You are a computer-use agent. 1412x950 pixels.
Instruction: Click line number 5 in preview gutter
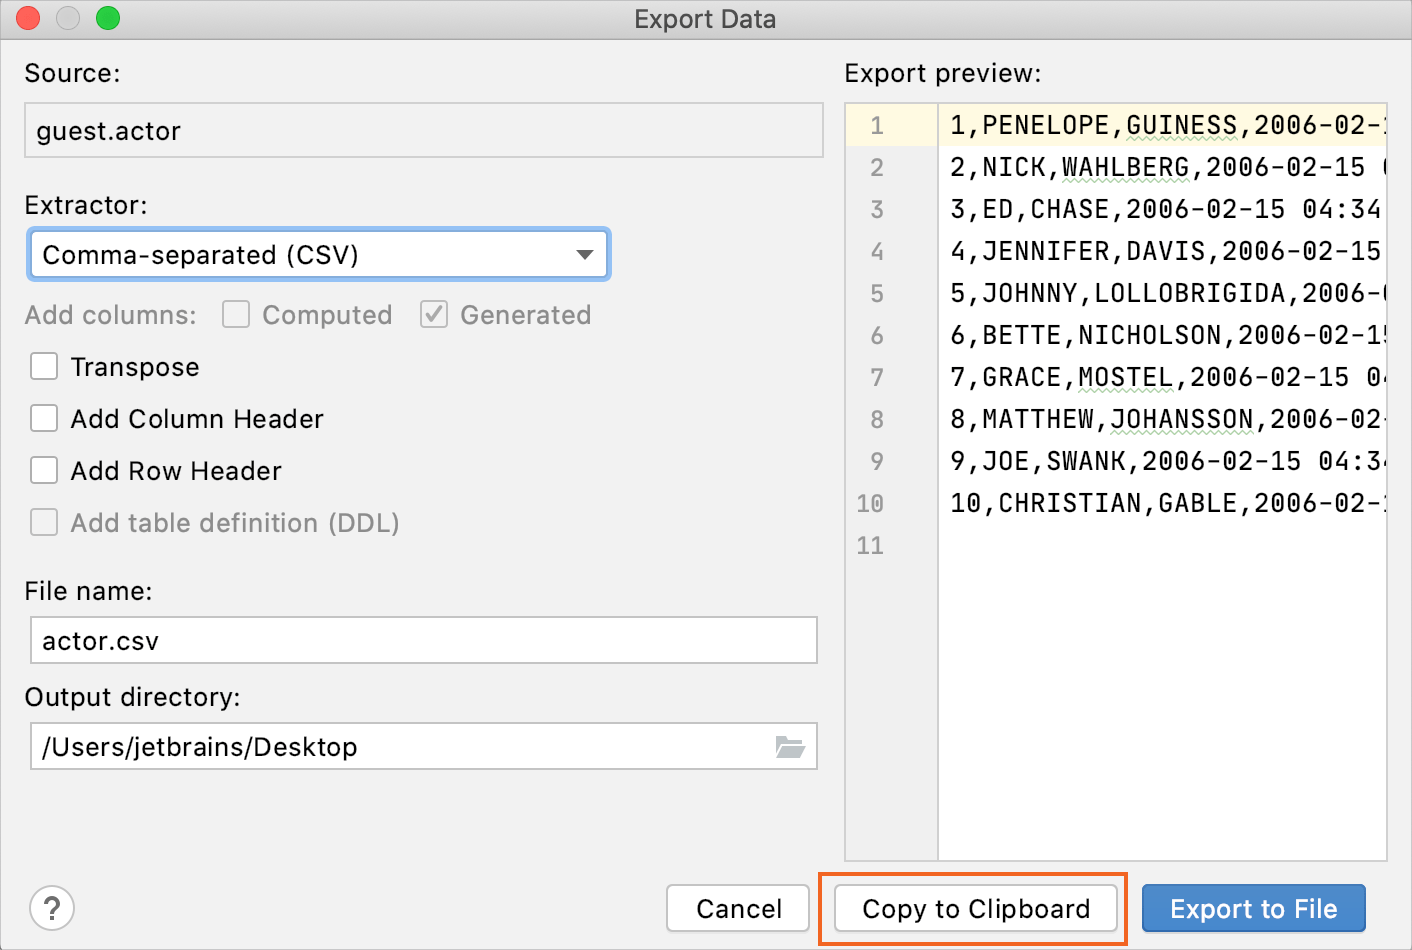pos(877,293)
